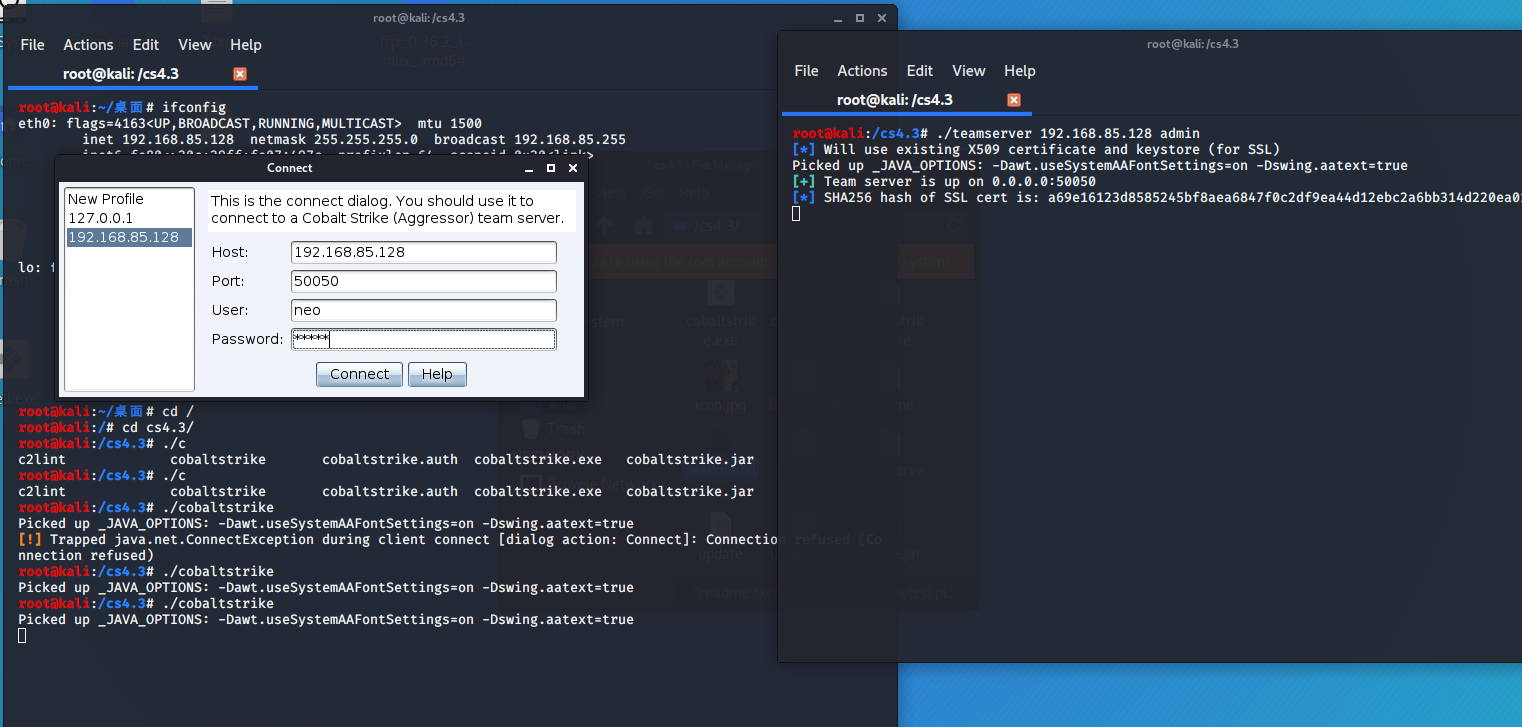Minimize the Connect dialog
This screenshot has height=727, width=1522.
tap(529, 168)
